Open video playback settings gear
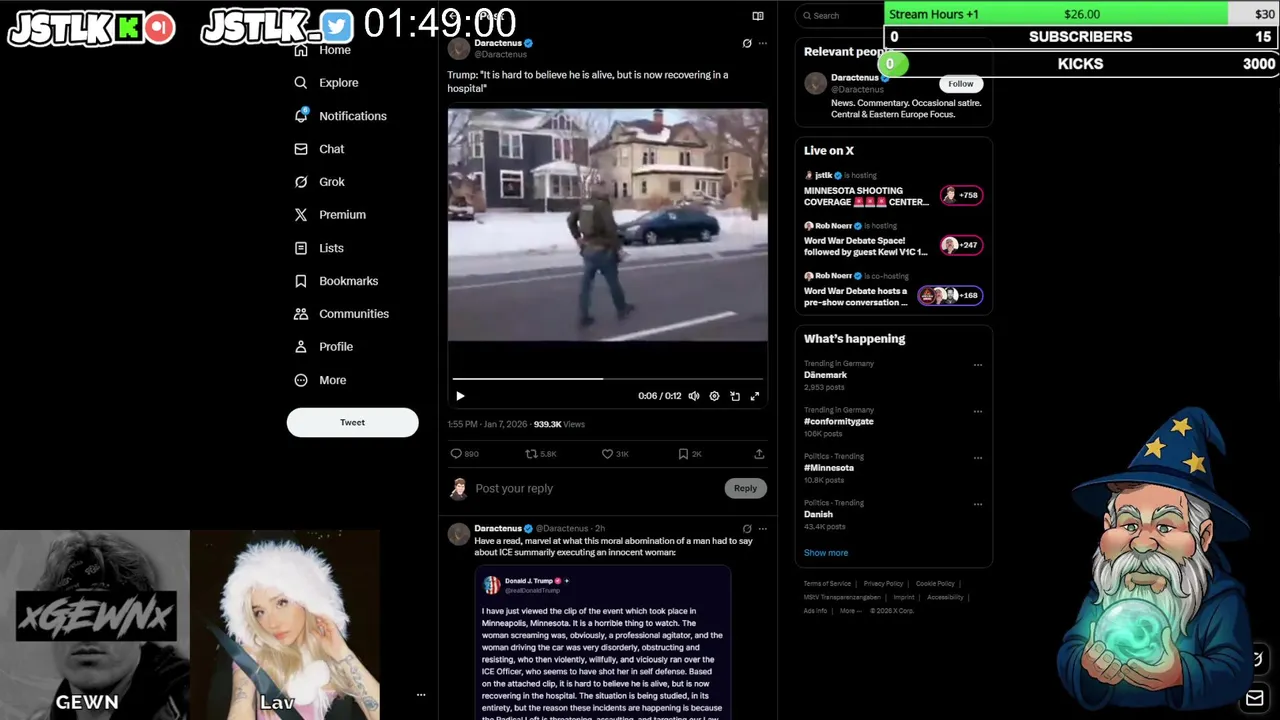This screenshot has width=1280, height=720. [x=714, y=396]
